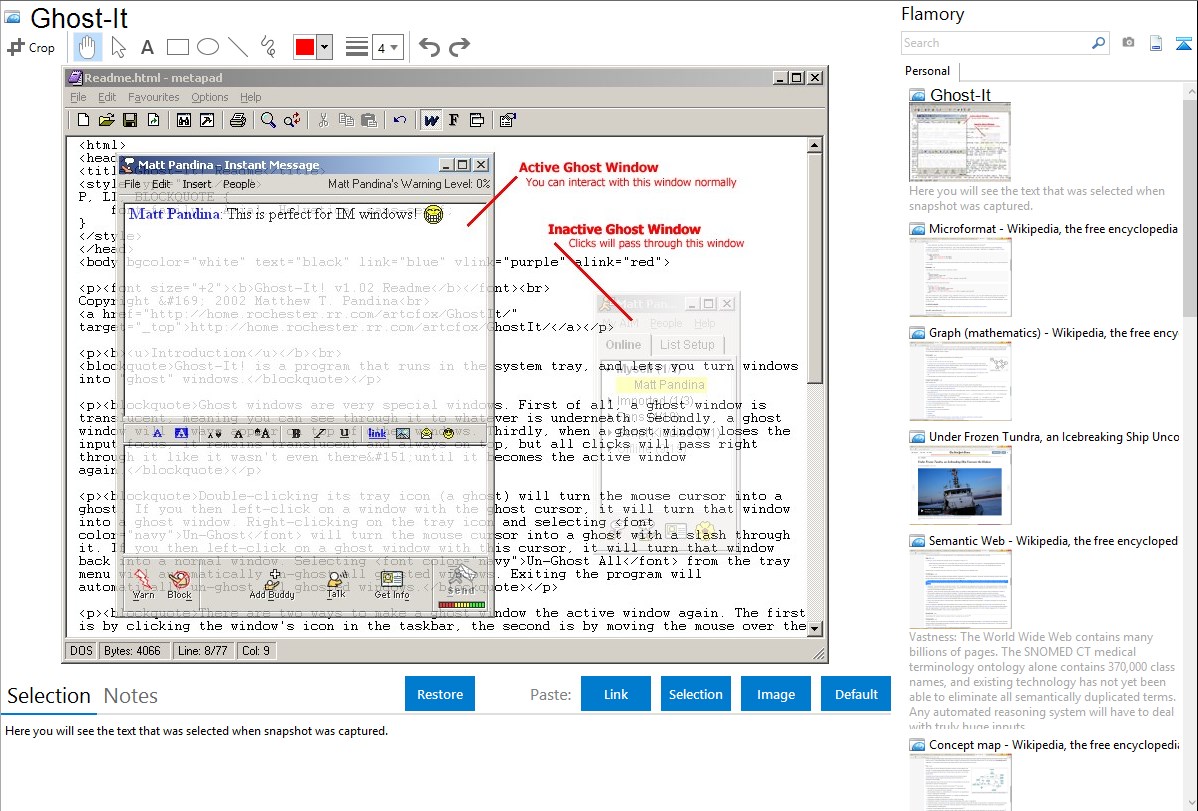Screen dimensions: 1198x811
Task: Click the camera snapshot icon
Action: click(x=1128, y=43)
